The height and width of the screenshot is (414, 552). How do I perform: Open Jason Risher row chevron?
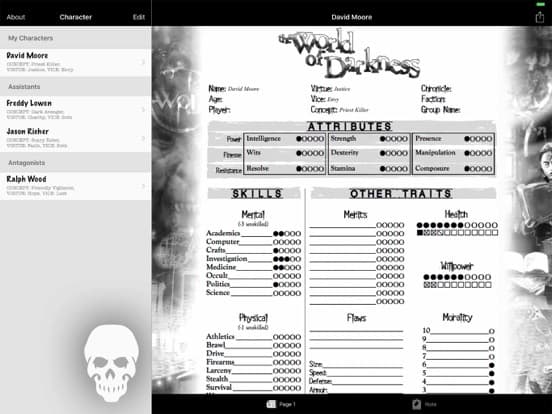pyautogui.click(x=143, y=138)
